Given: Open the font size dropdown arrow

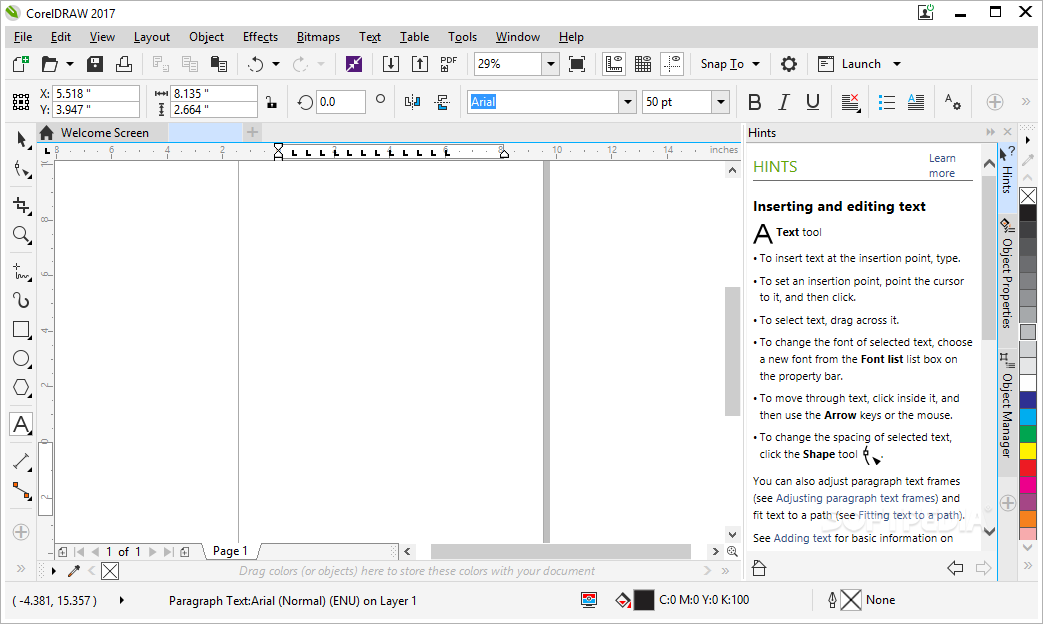Looking at the screenshot, I should pos(720,102).
